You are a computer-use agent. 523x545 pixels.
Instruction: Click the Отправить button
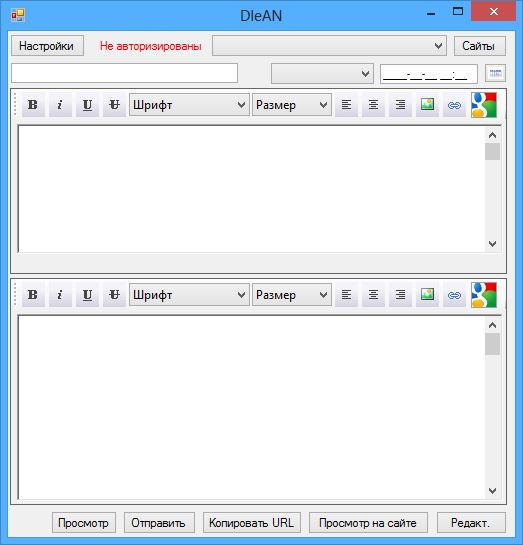pos(159,522)
